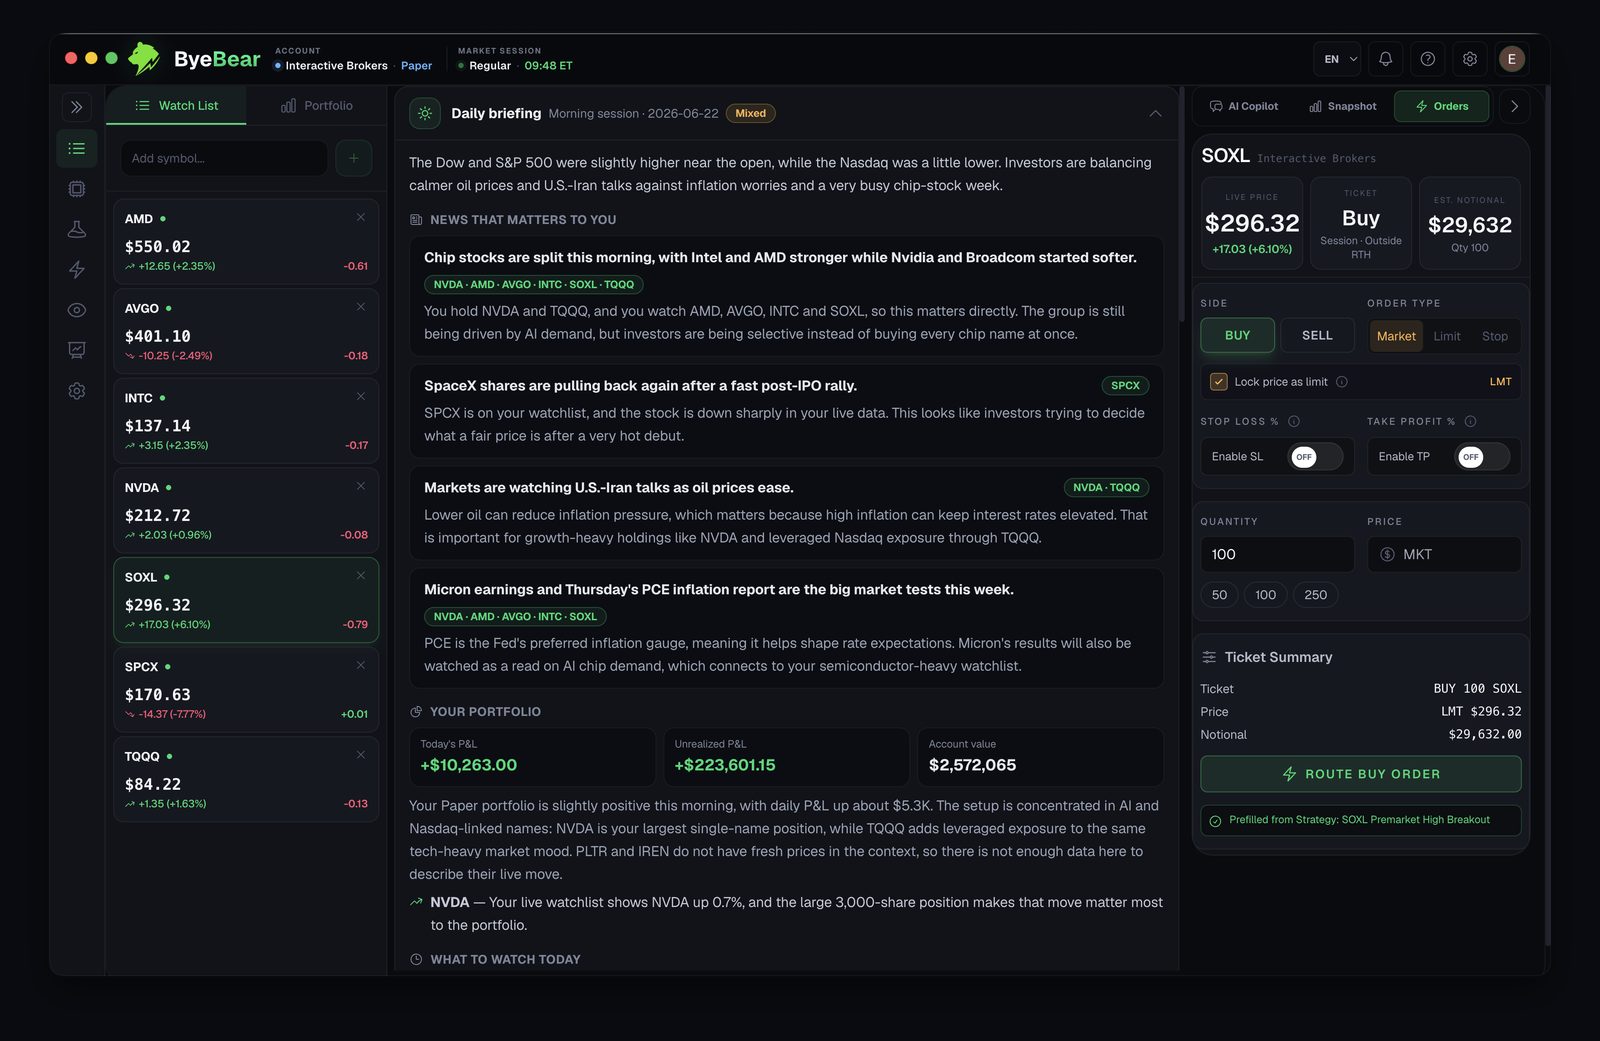The height and width of the screenshot is (1041, 1600).
Task: Open top bar settings gear icon
Action: (x=1470, y=59)
